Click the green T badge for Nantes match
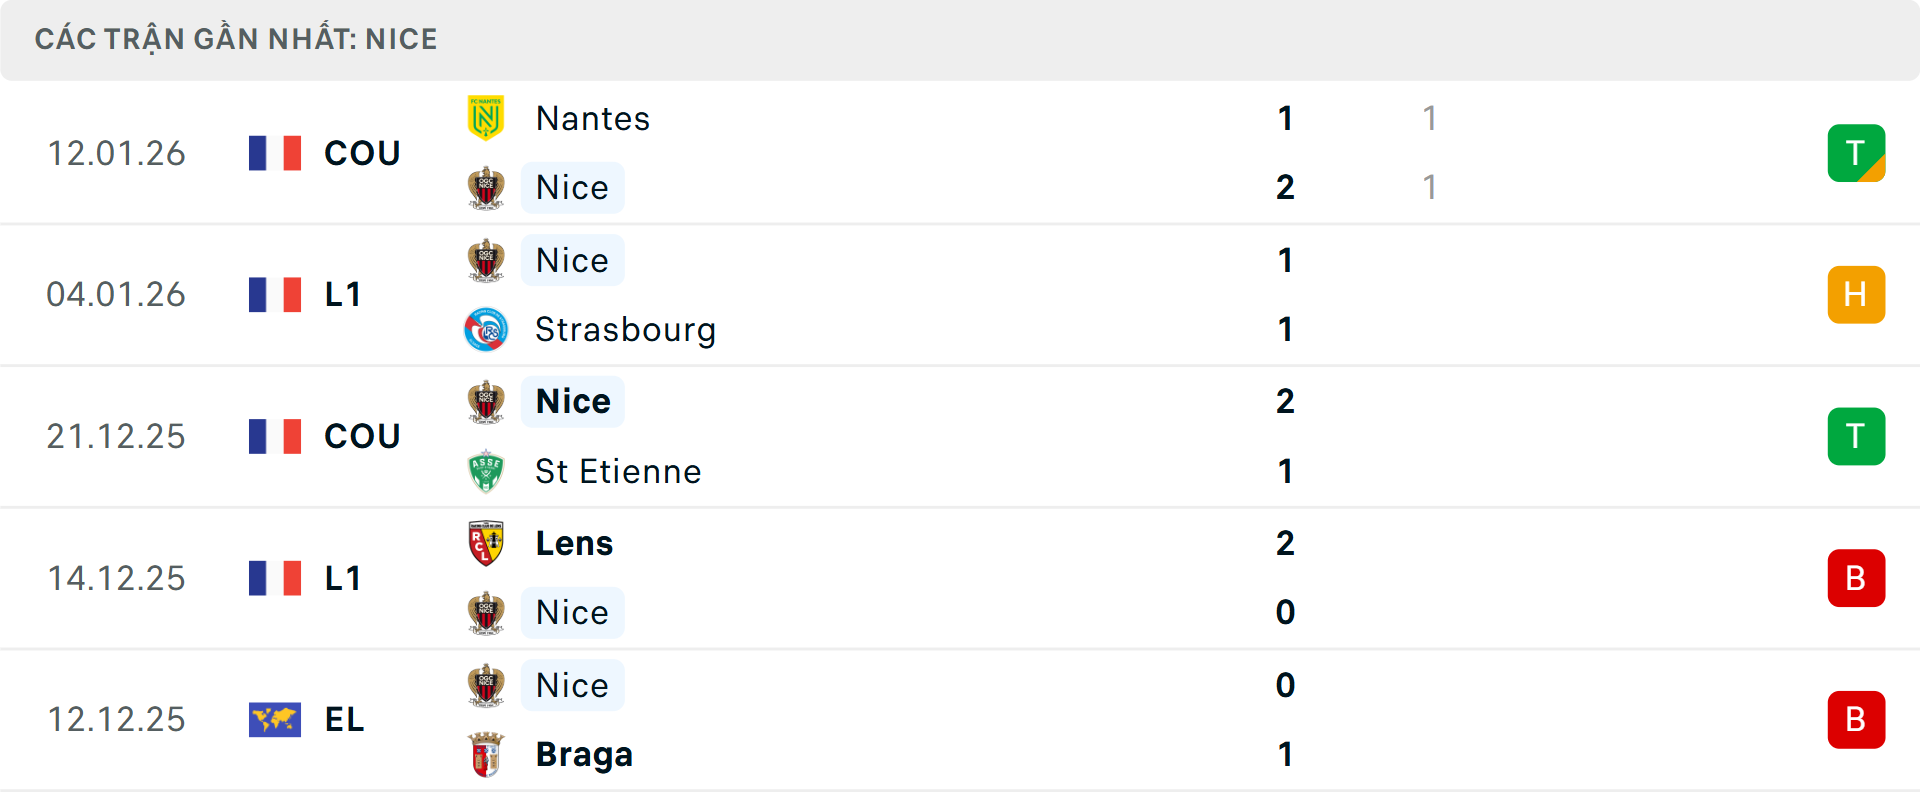The image size is (1920, 792). point(1856,153)
